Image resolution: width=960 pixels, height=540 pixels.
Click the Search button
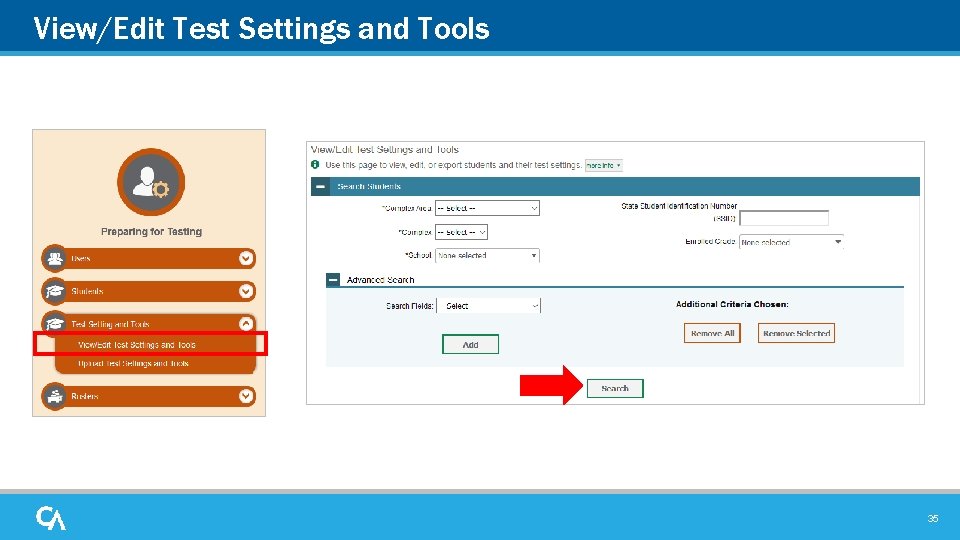click(x=615, y=388)
